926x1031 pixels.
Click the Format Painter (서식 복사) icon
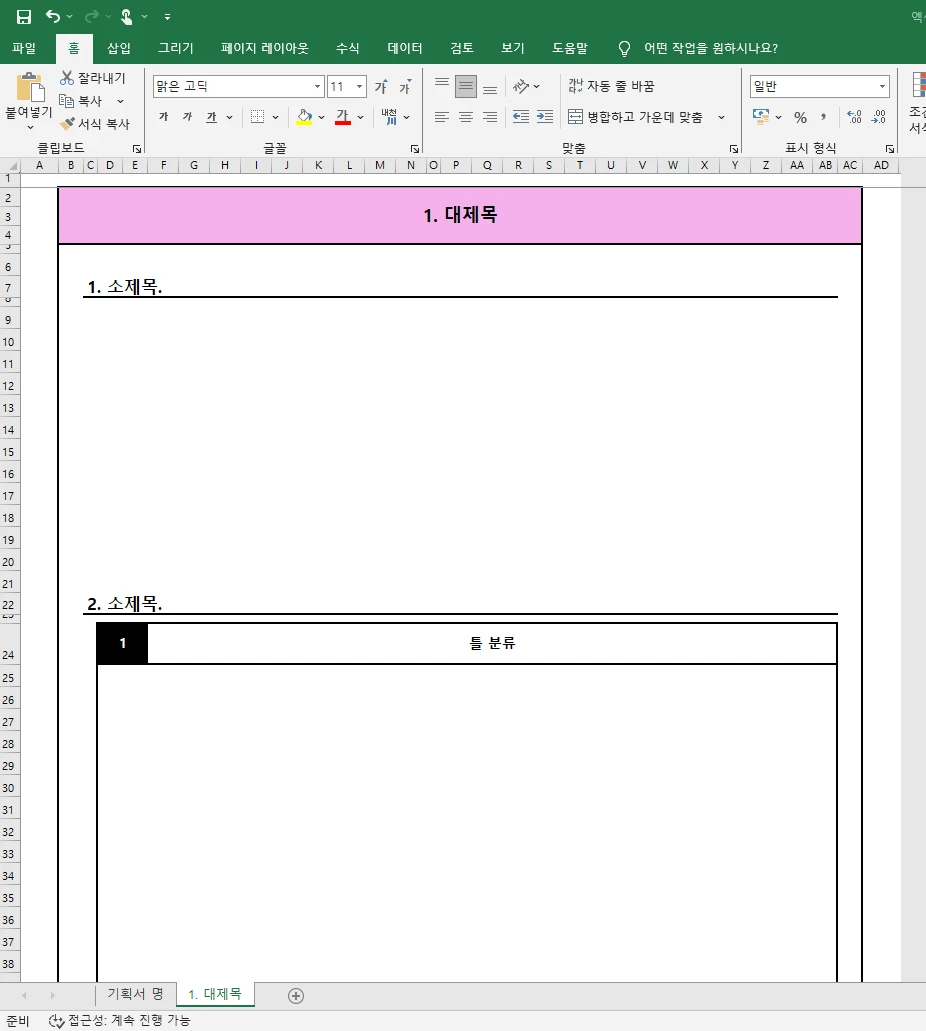[x=67, y=123]
